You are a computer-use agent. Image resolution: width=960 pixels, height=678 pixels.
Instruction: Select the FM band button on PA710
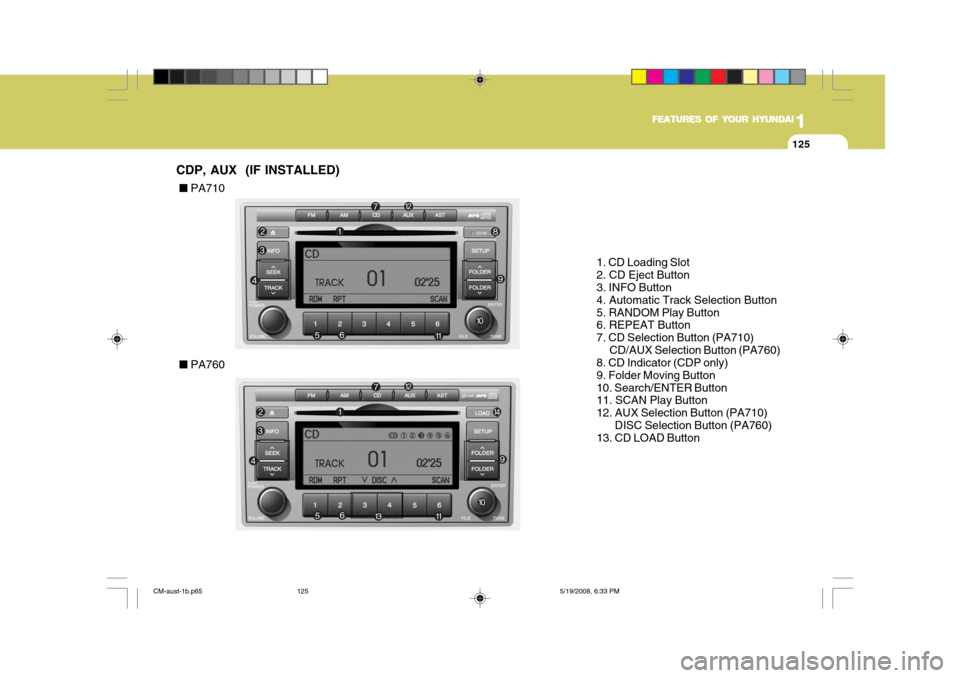[x=312, y=215]
